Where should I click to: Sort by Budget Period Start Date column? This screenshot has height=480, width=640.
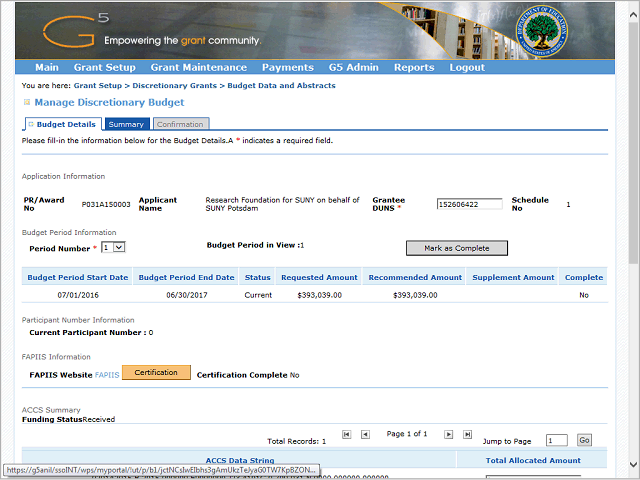click(78, 278)
